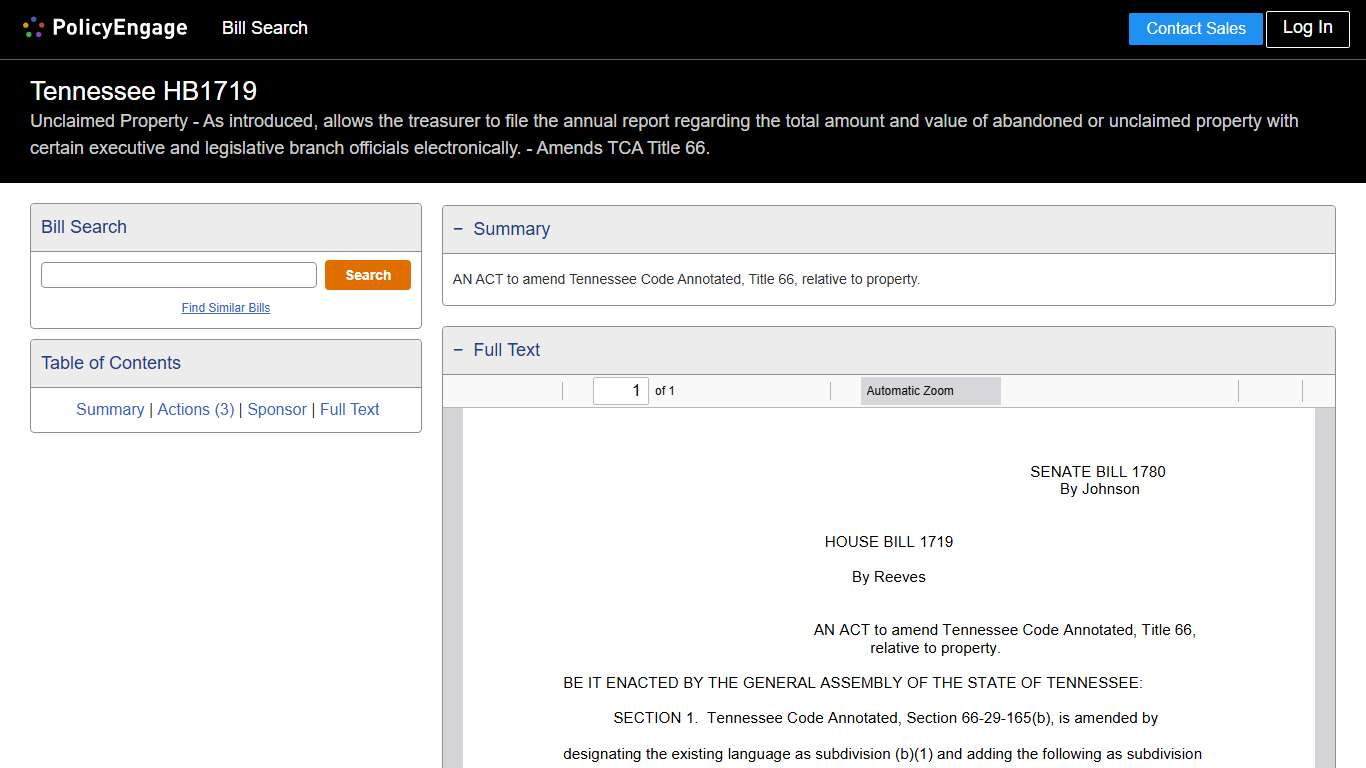
Task: Click the Contact Sales button
Action: point(1195,29)
